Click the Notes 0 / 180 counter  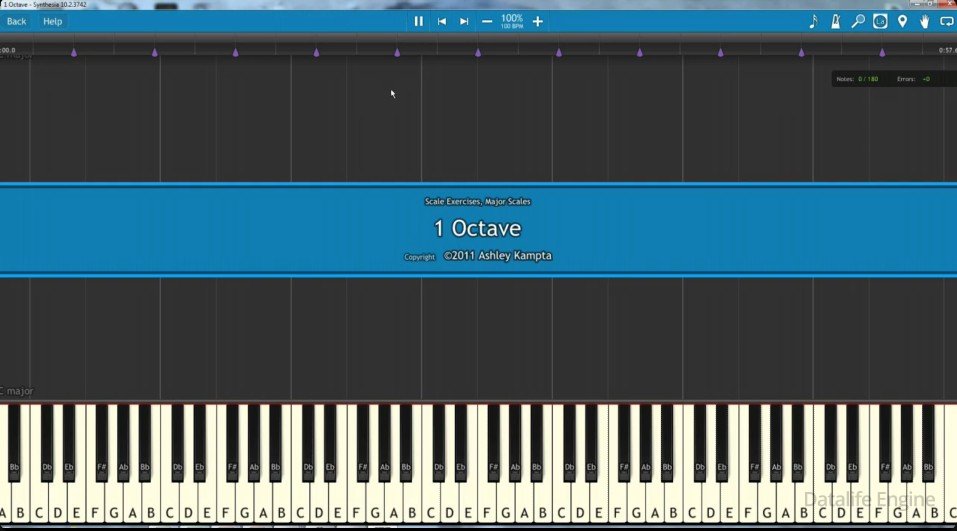pos(857,79)
